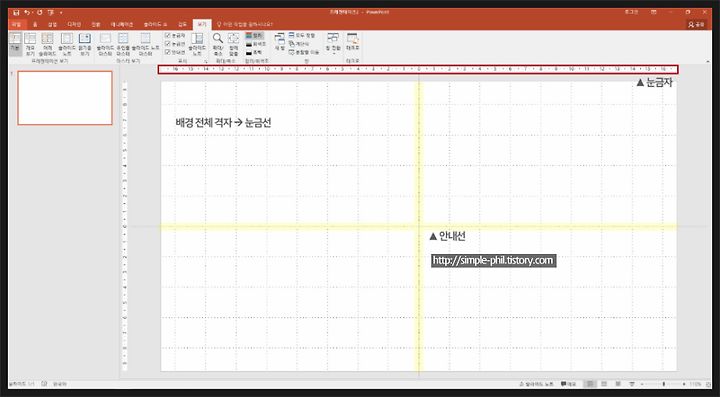
Task: Select the Color (컬러) view mode
Action: [x=255, y=35]
